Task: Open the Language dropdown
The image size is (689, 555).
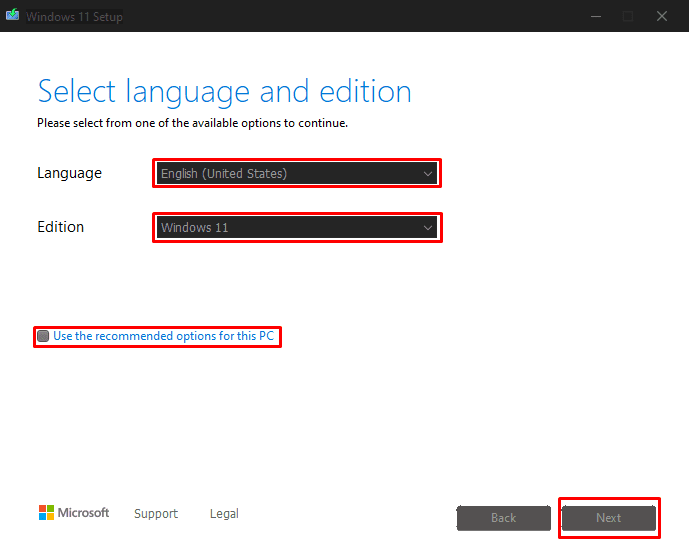Action: click(x=297, y=173)
